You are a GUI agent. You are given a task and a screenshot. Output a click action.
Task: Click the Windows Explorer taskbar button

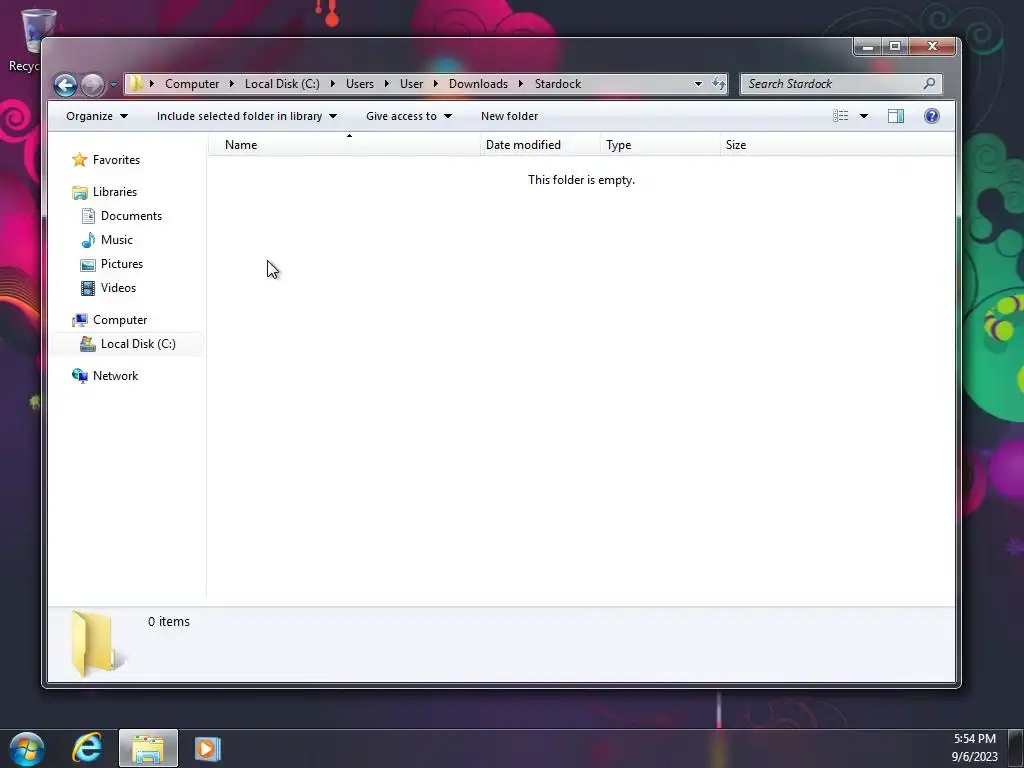[148, 748]
